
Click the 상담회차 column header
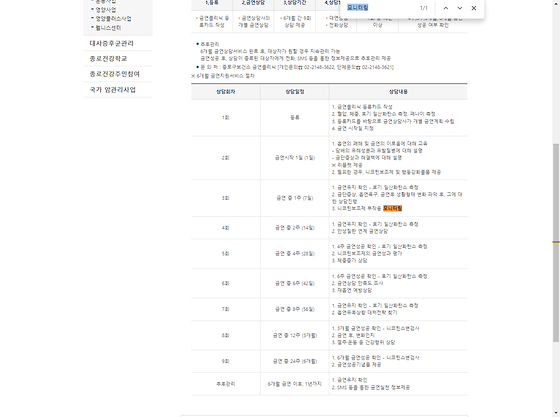[226, 92]
